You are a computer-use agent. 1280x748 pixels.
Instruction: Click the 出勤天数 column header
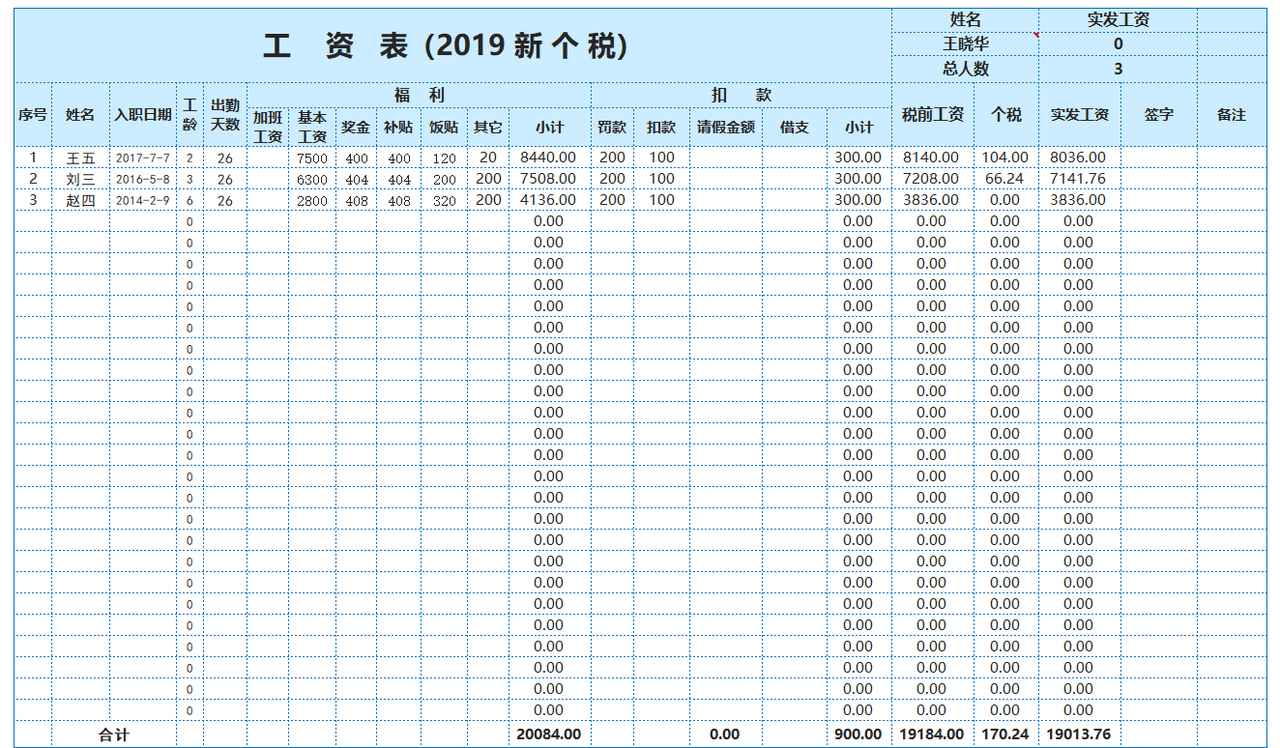[225, 114]
